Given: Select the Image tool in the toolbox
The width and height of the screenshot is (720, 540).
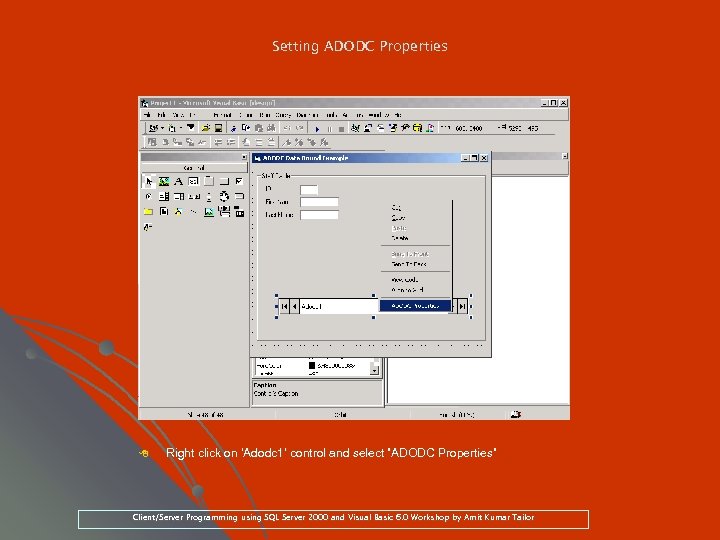Looking at the screenshot, I should click(x=209, y=212).
